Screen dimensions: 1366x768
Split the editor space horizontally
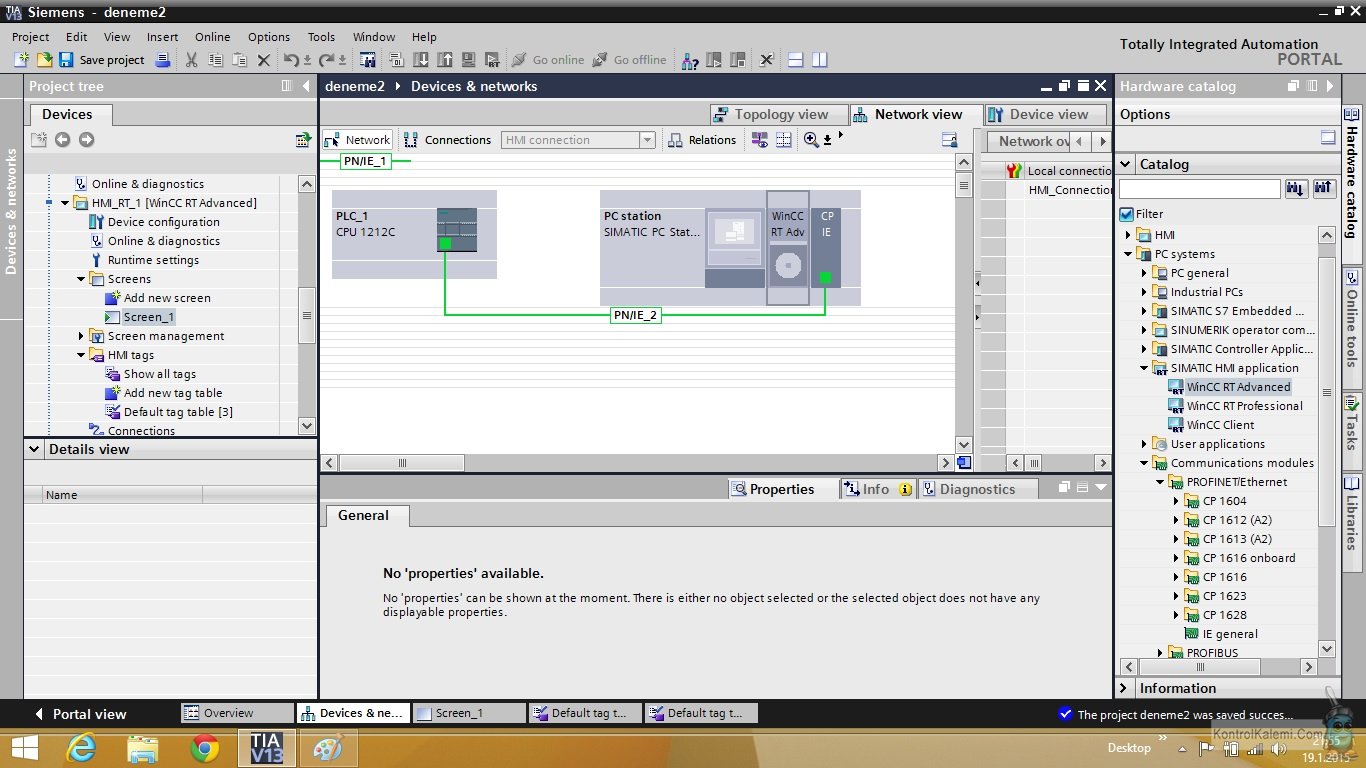click(x=796, y=60)
